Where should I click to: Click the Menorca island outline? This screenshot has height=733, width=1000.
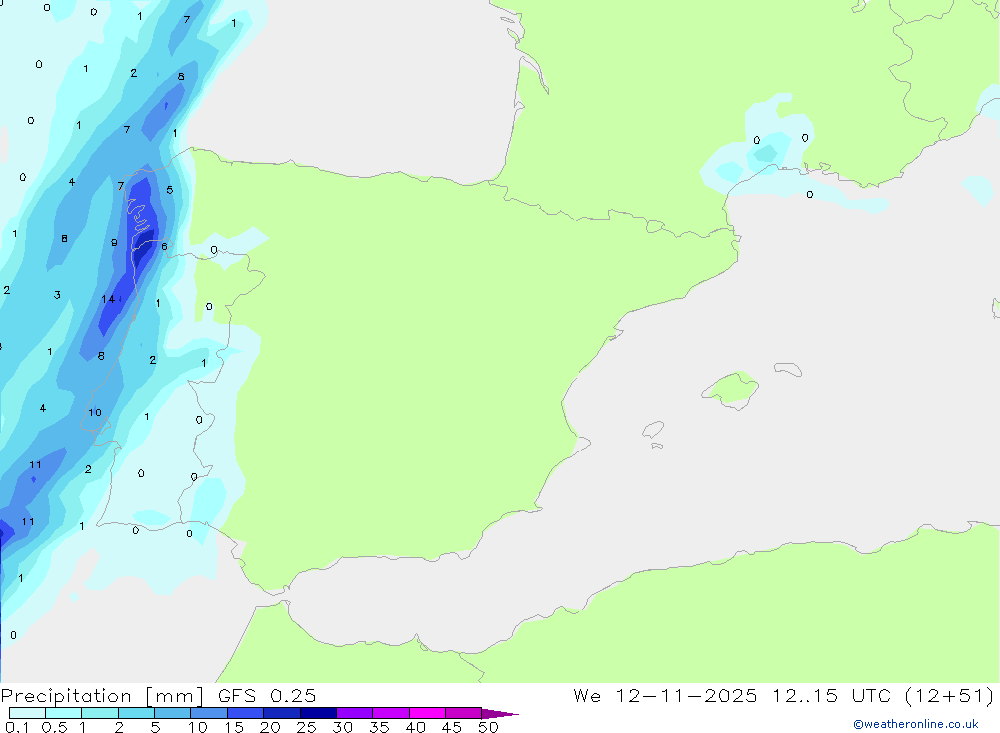788,369
